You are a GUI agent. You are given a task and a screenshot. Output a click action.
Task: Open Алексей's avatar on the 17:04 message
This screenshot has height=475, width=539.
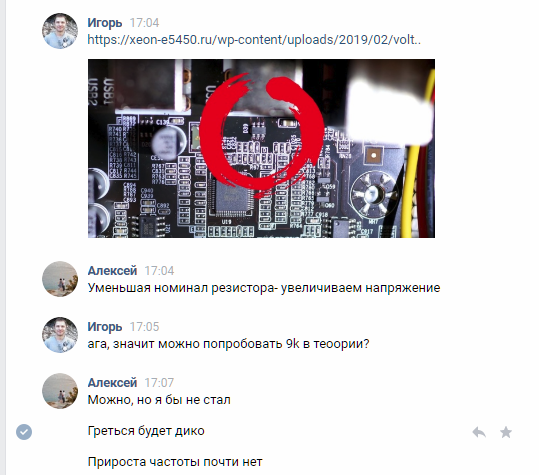60,279
